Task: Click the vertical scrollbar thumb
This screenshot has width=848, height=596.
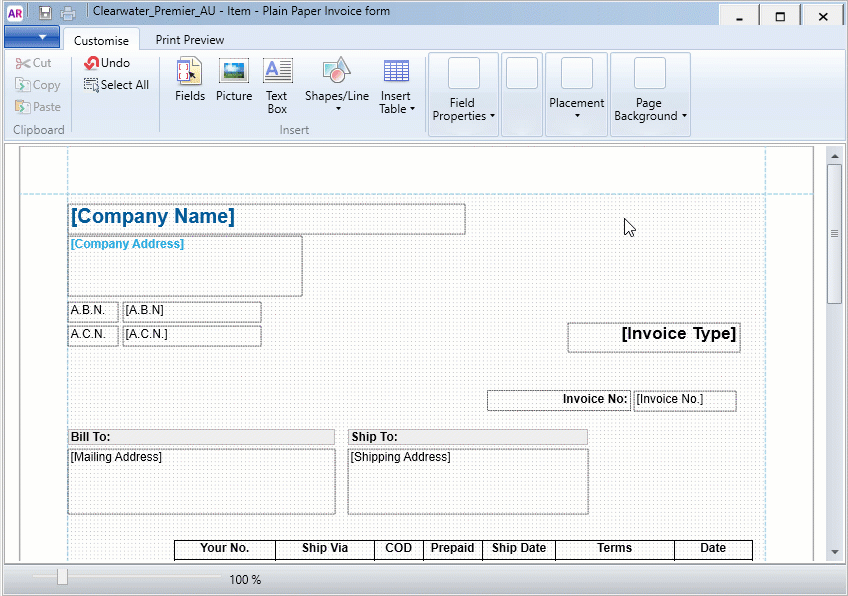Action: (x=834, y=234)
